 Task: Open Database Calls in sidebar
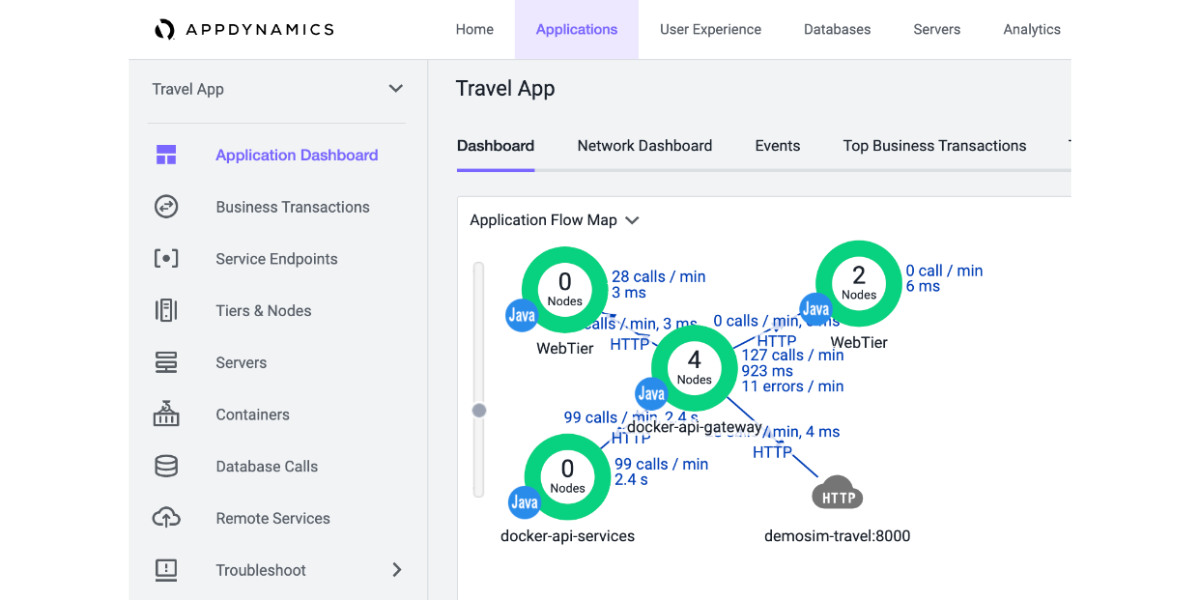pyautogui.click(x=267, y=467)
